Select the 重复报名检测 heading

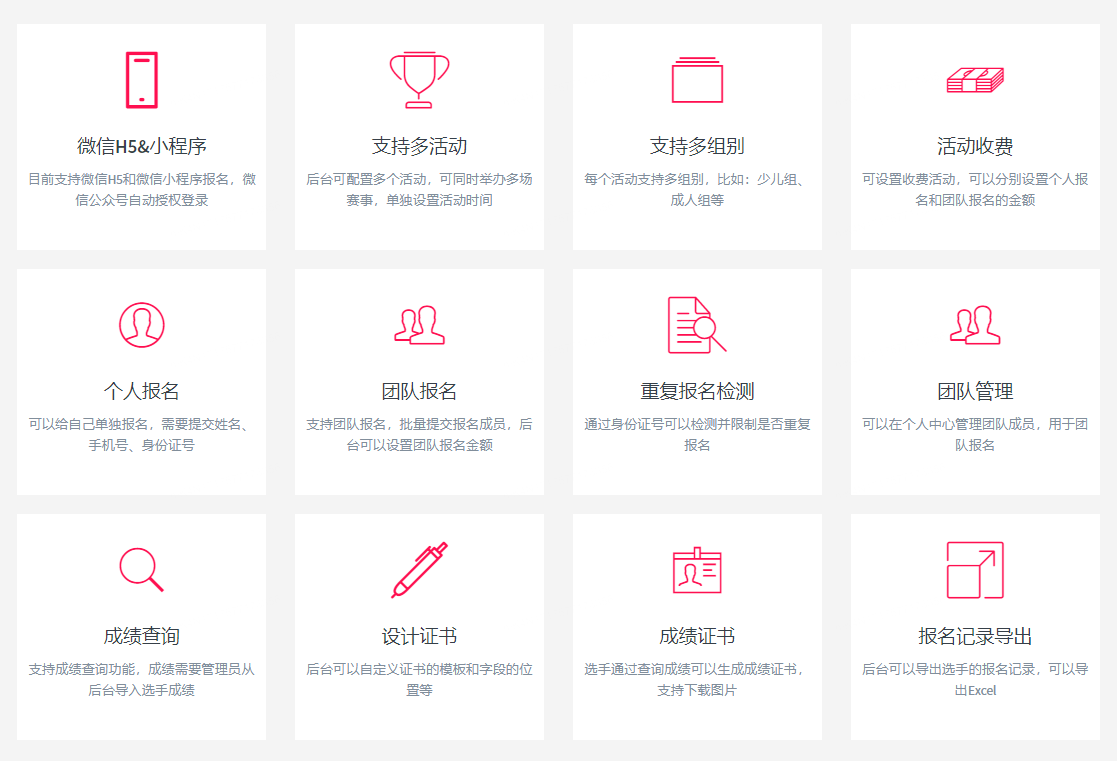(x=697, y=391)
